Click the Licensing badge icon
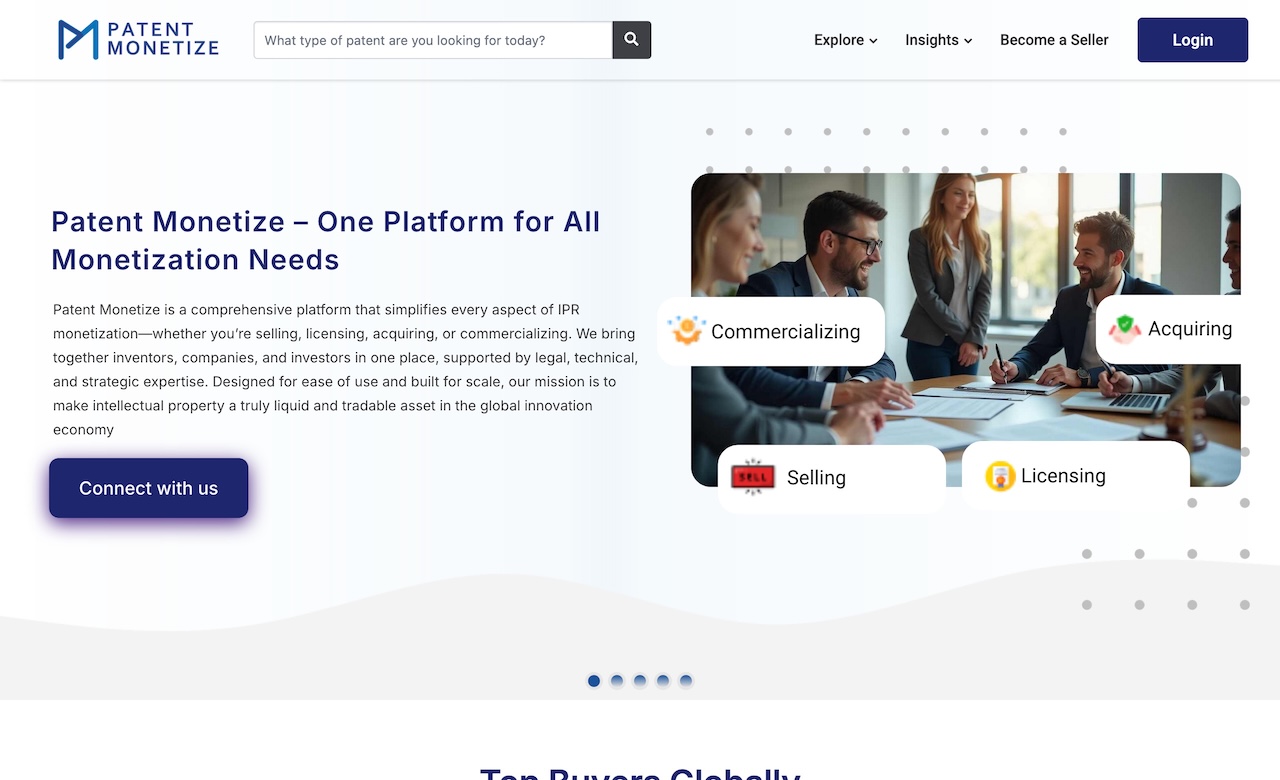1280x780 pixels. (x=1001, y=476)
